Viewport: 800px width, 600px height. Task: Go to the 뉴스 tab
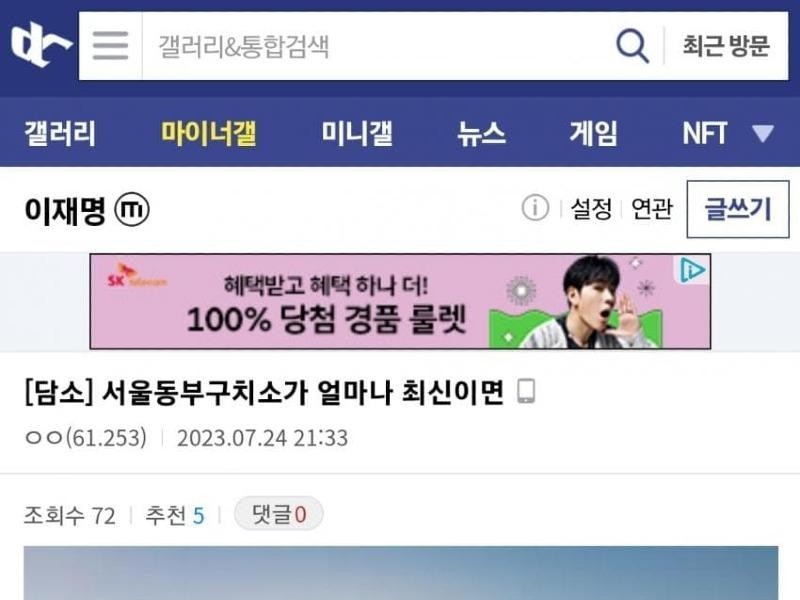(481, 133)
